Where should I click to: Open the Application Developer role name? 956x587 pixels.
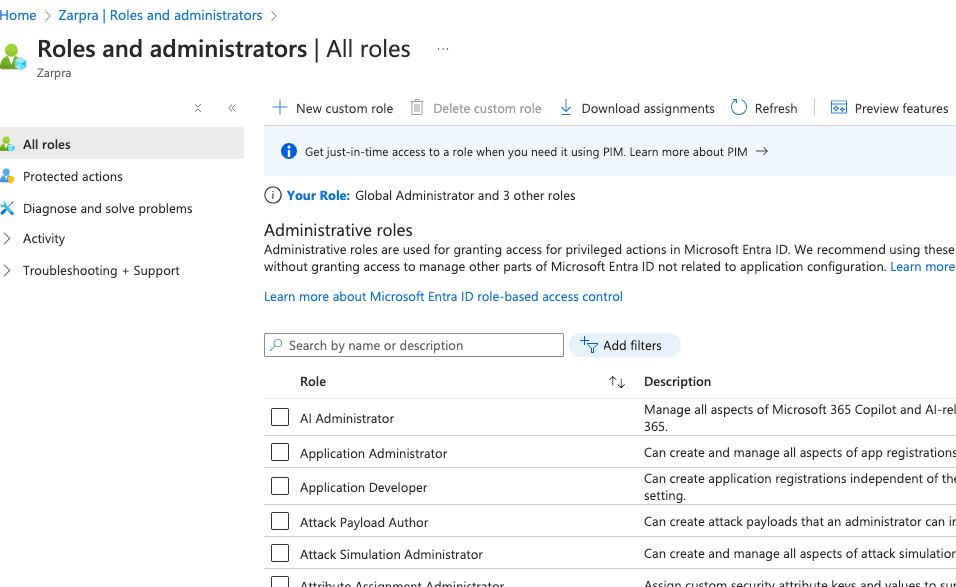click(x=363, y=487)
